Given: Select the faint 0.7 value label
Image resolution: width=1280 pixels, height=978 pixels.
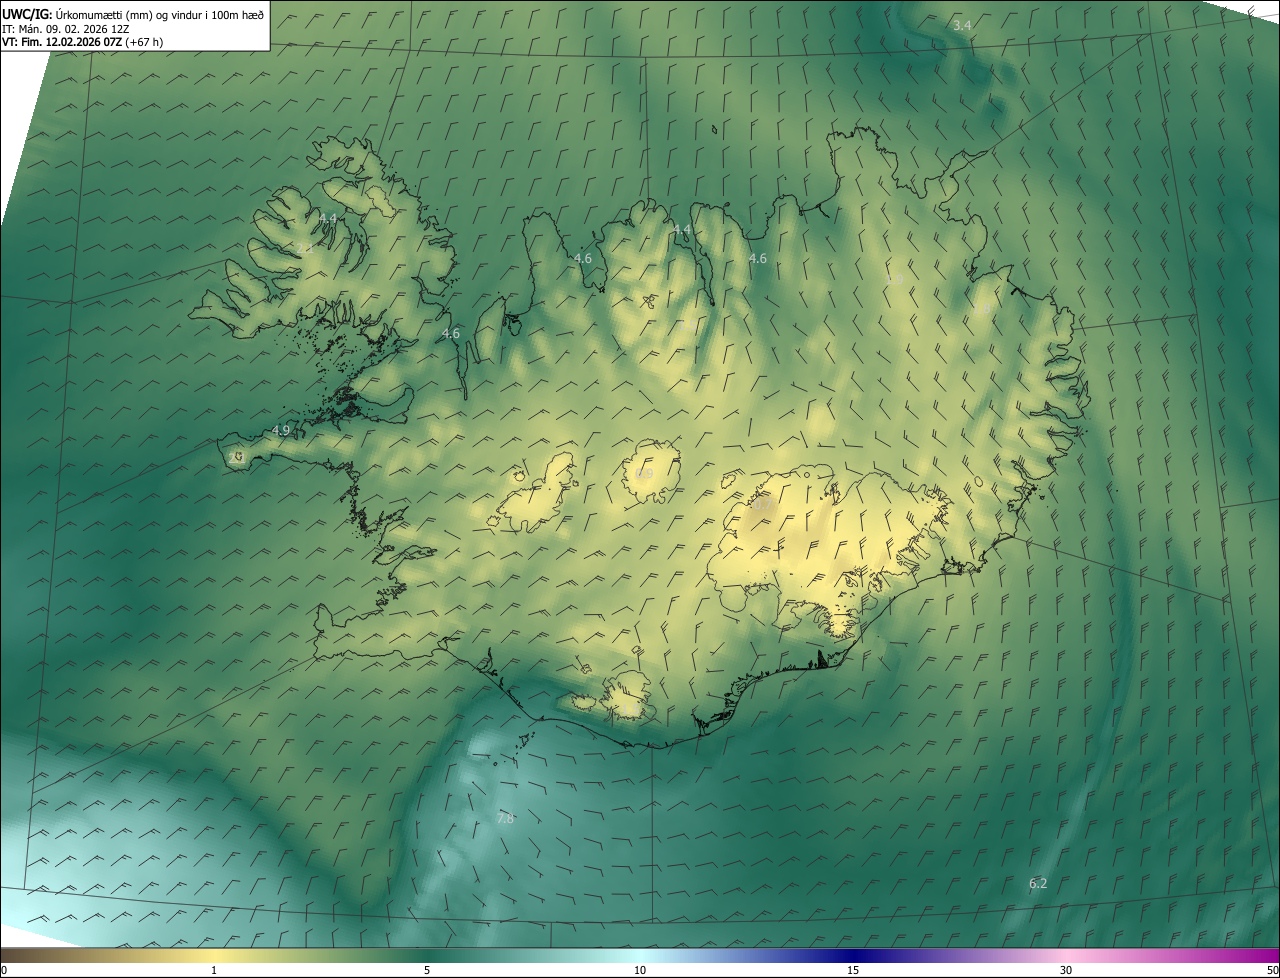Looking at the screenshot, I should [763, 505].
